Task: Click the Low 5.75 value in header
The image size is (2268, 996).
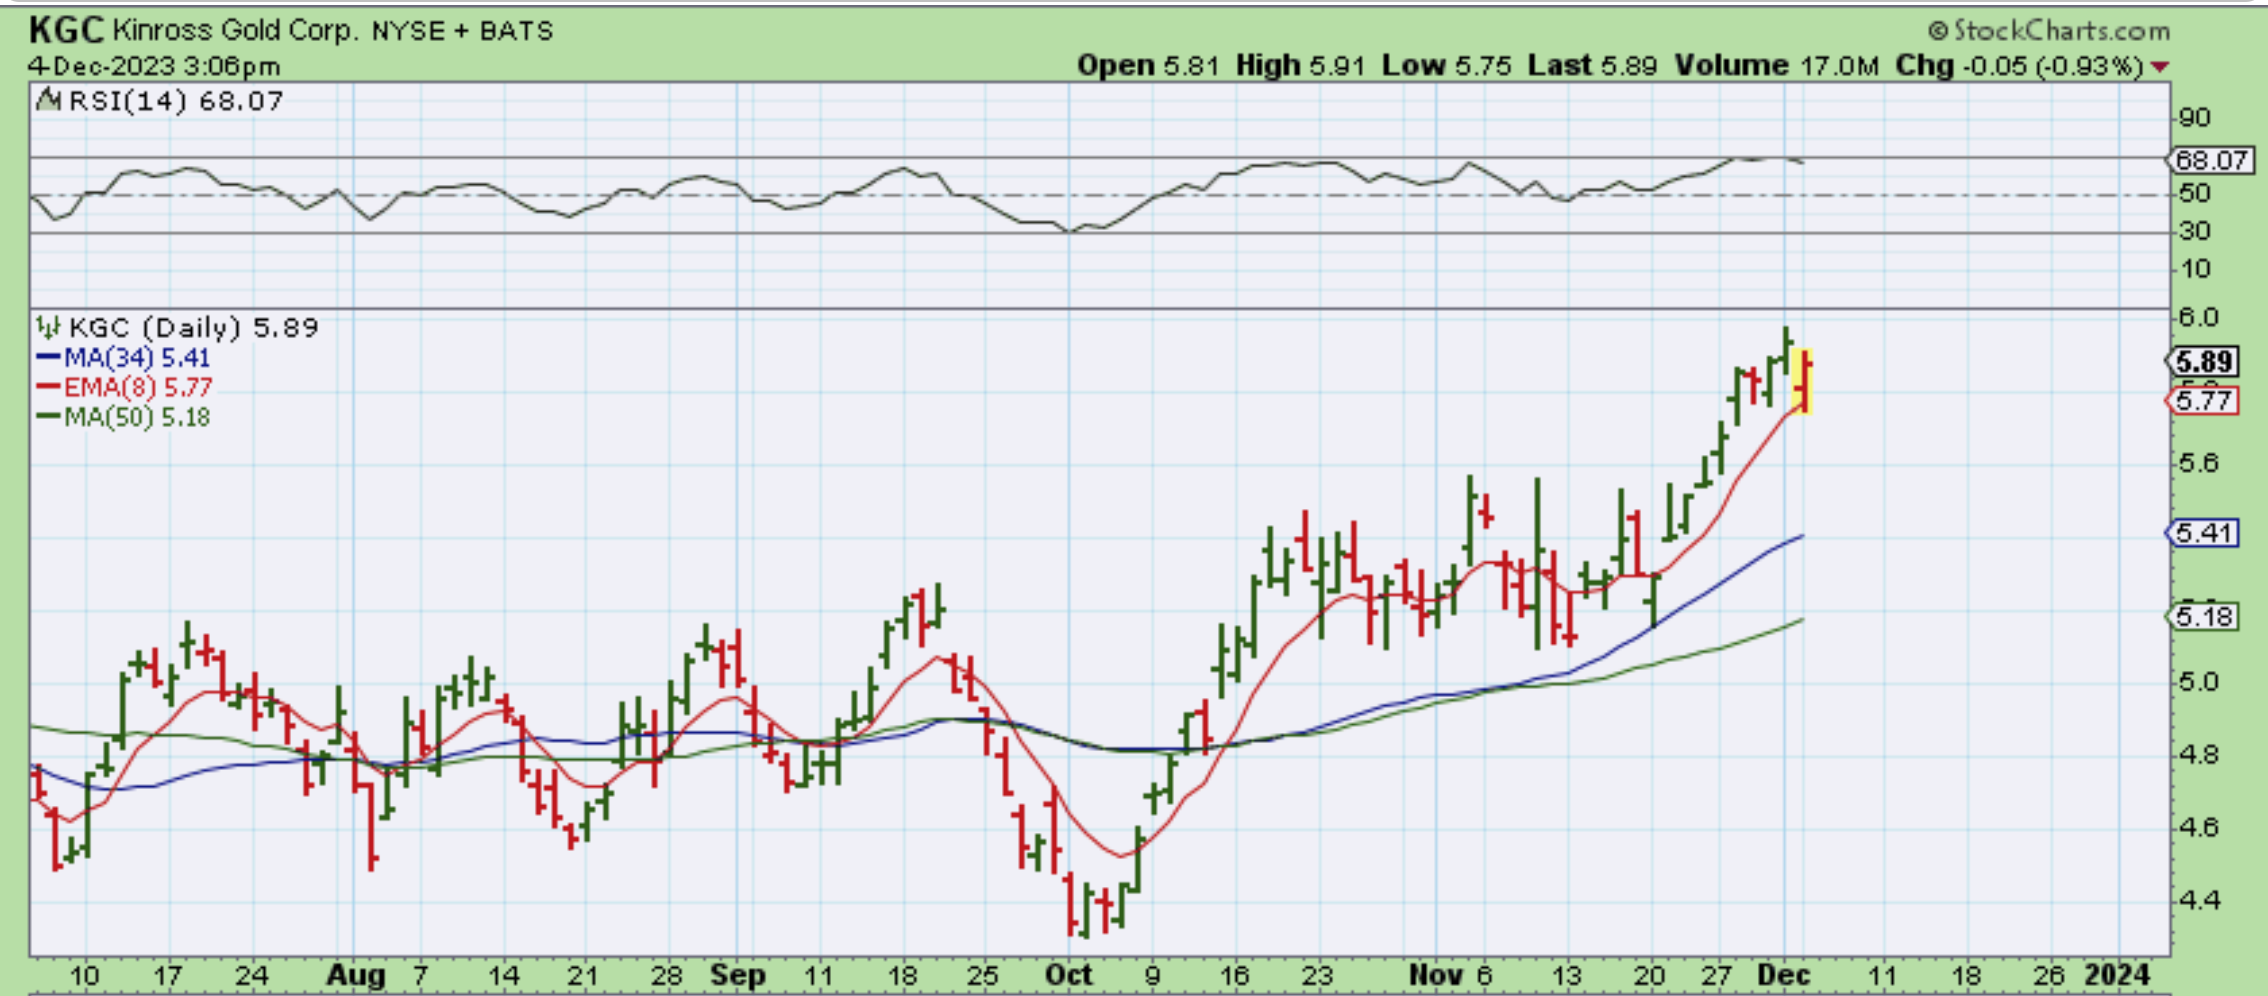Action: (1446, 66)
